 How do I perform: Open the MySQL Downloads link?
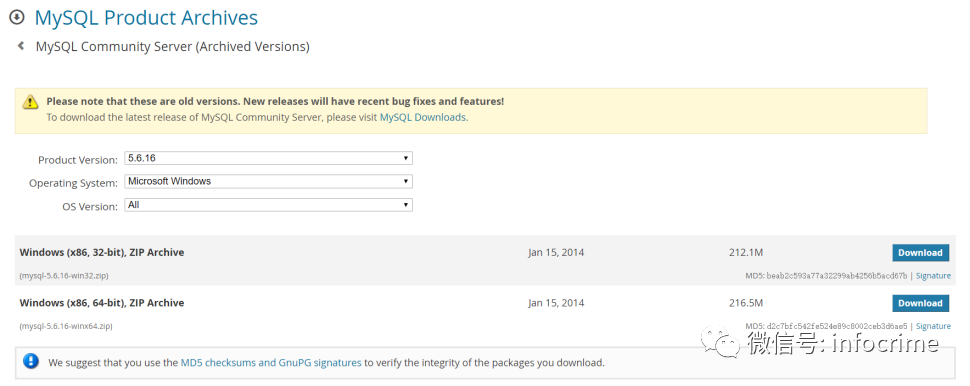(423, 117)
